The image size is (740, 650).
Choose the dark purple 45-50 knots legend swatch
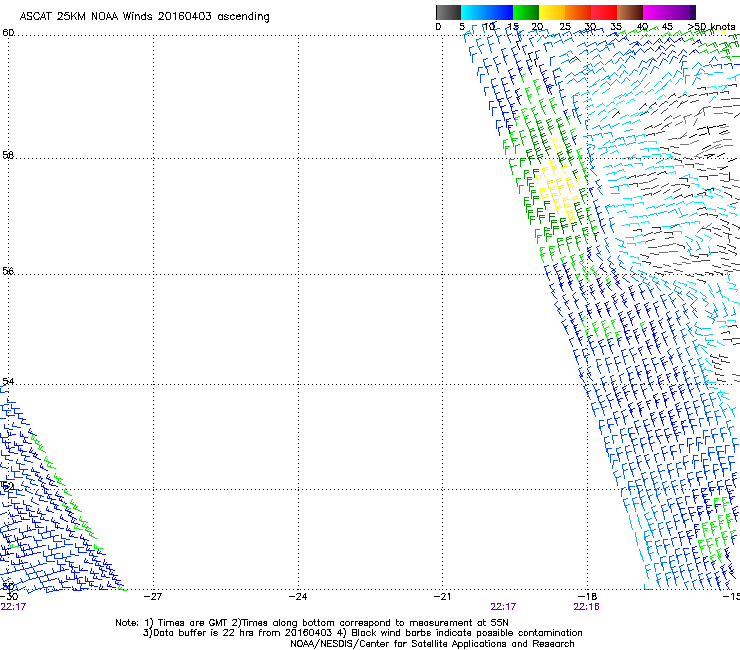coord(682,12)
